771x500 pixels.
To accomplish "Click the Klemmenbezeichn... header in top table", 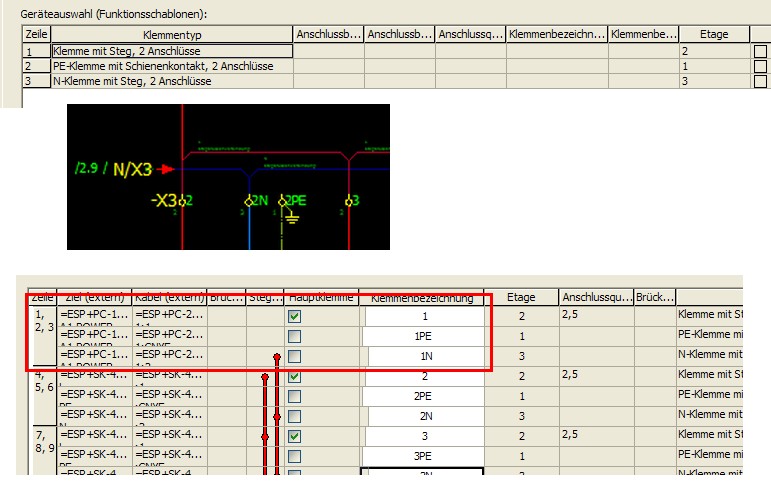I will tap(557, 34).
